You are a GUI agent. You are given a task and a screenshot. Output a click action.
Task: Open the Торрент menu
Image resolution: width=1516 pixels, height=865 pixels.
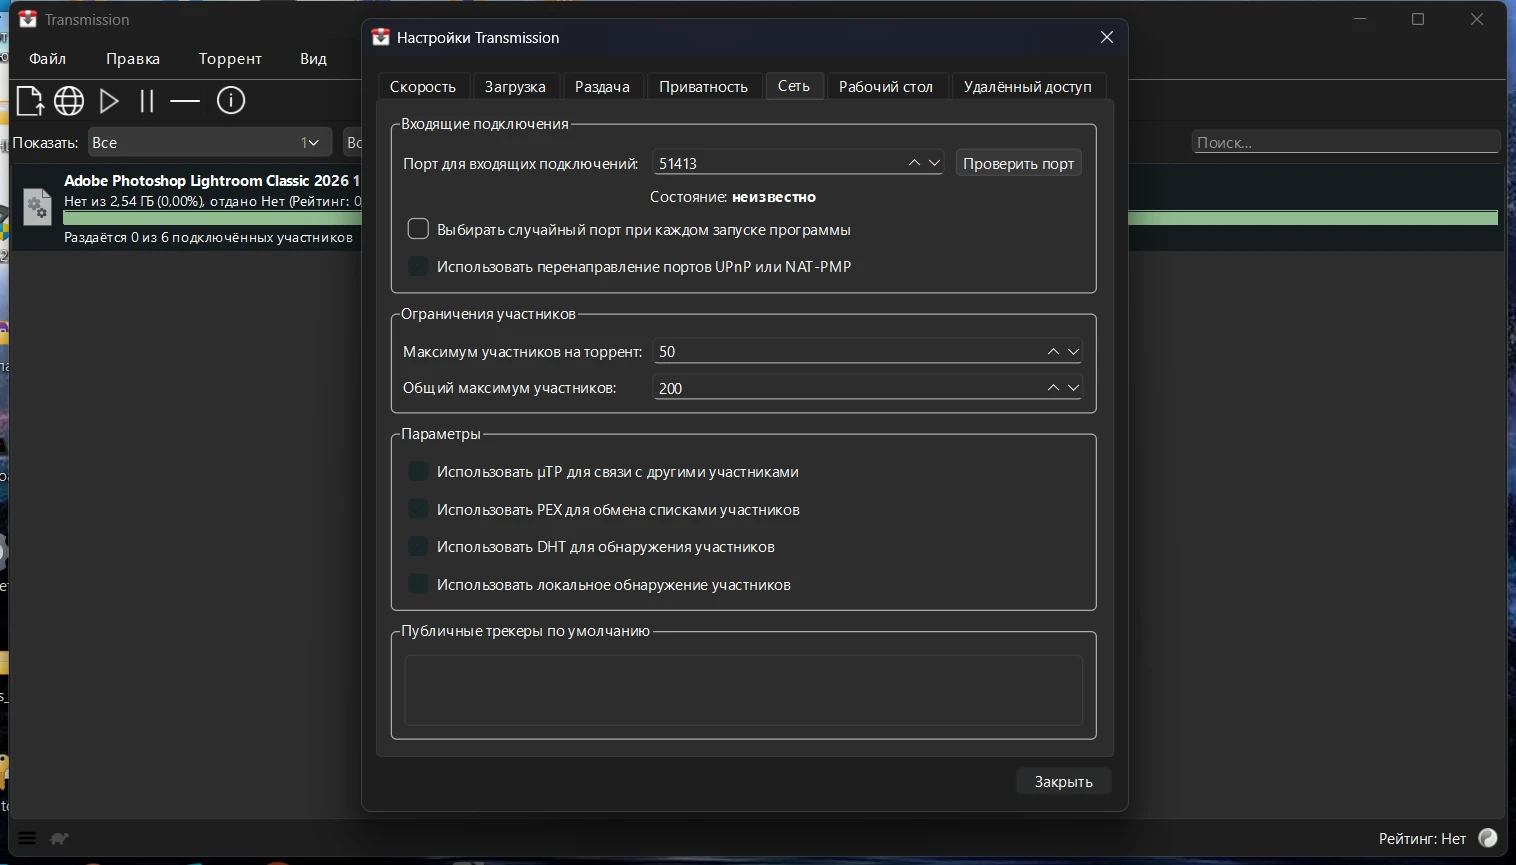[x=229, y=59]
